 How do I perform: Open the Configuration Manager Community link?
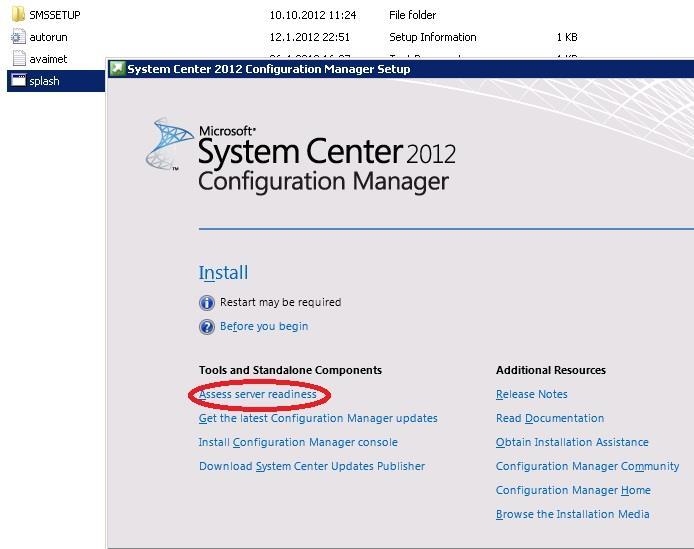click(587, 466)
